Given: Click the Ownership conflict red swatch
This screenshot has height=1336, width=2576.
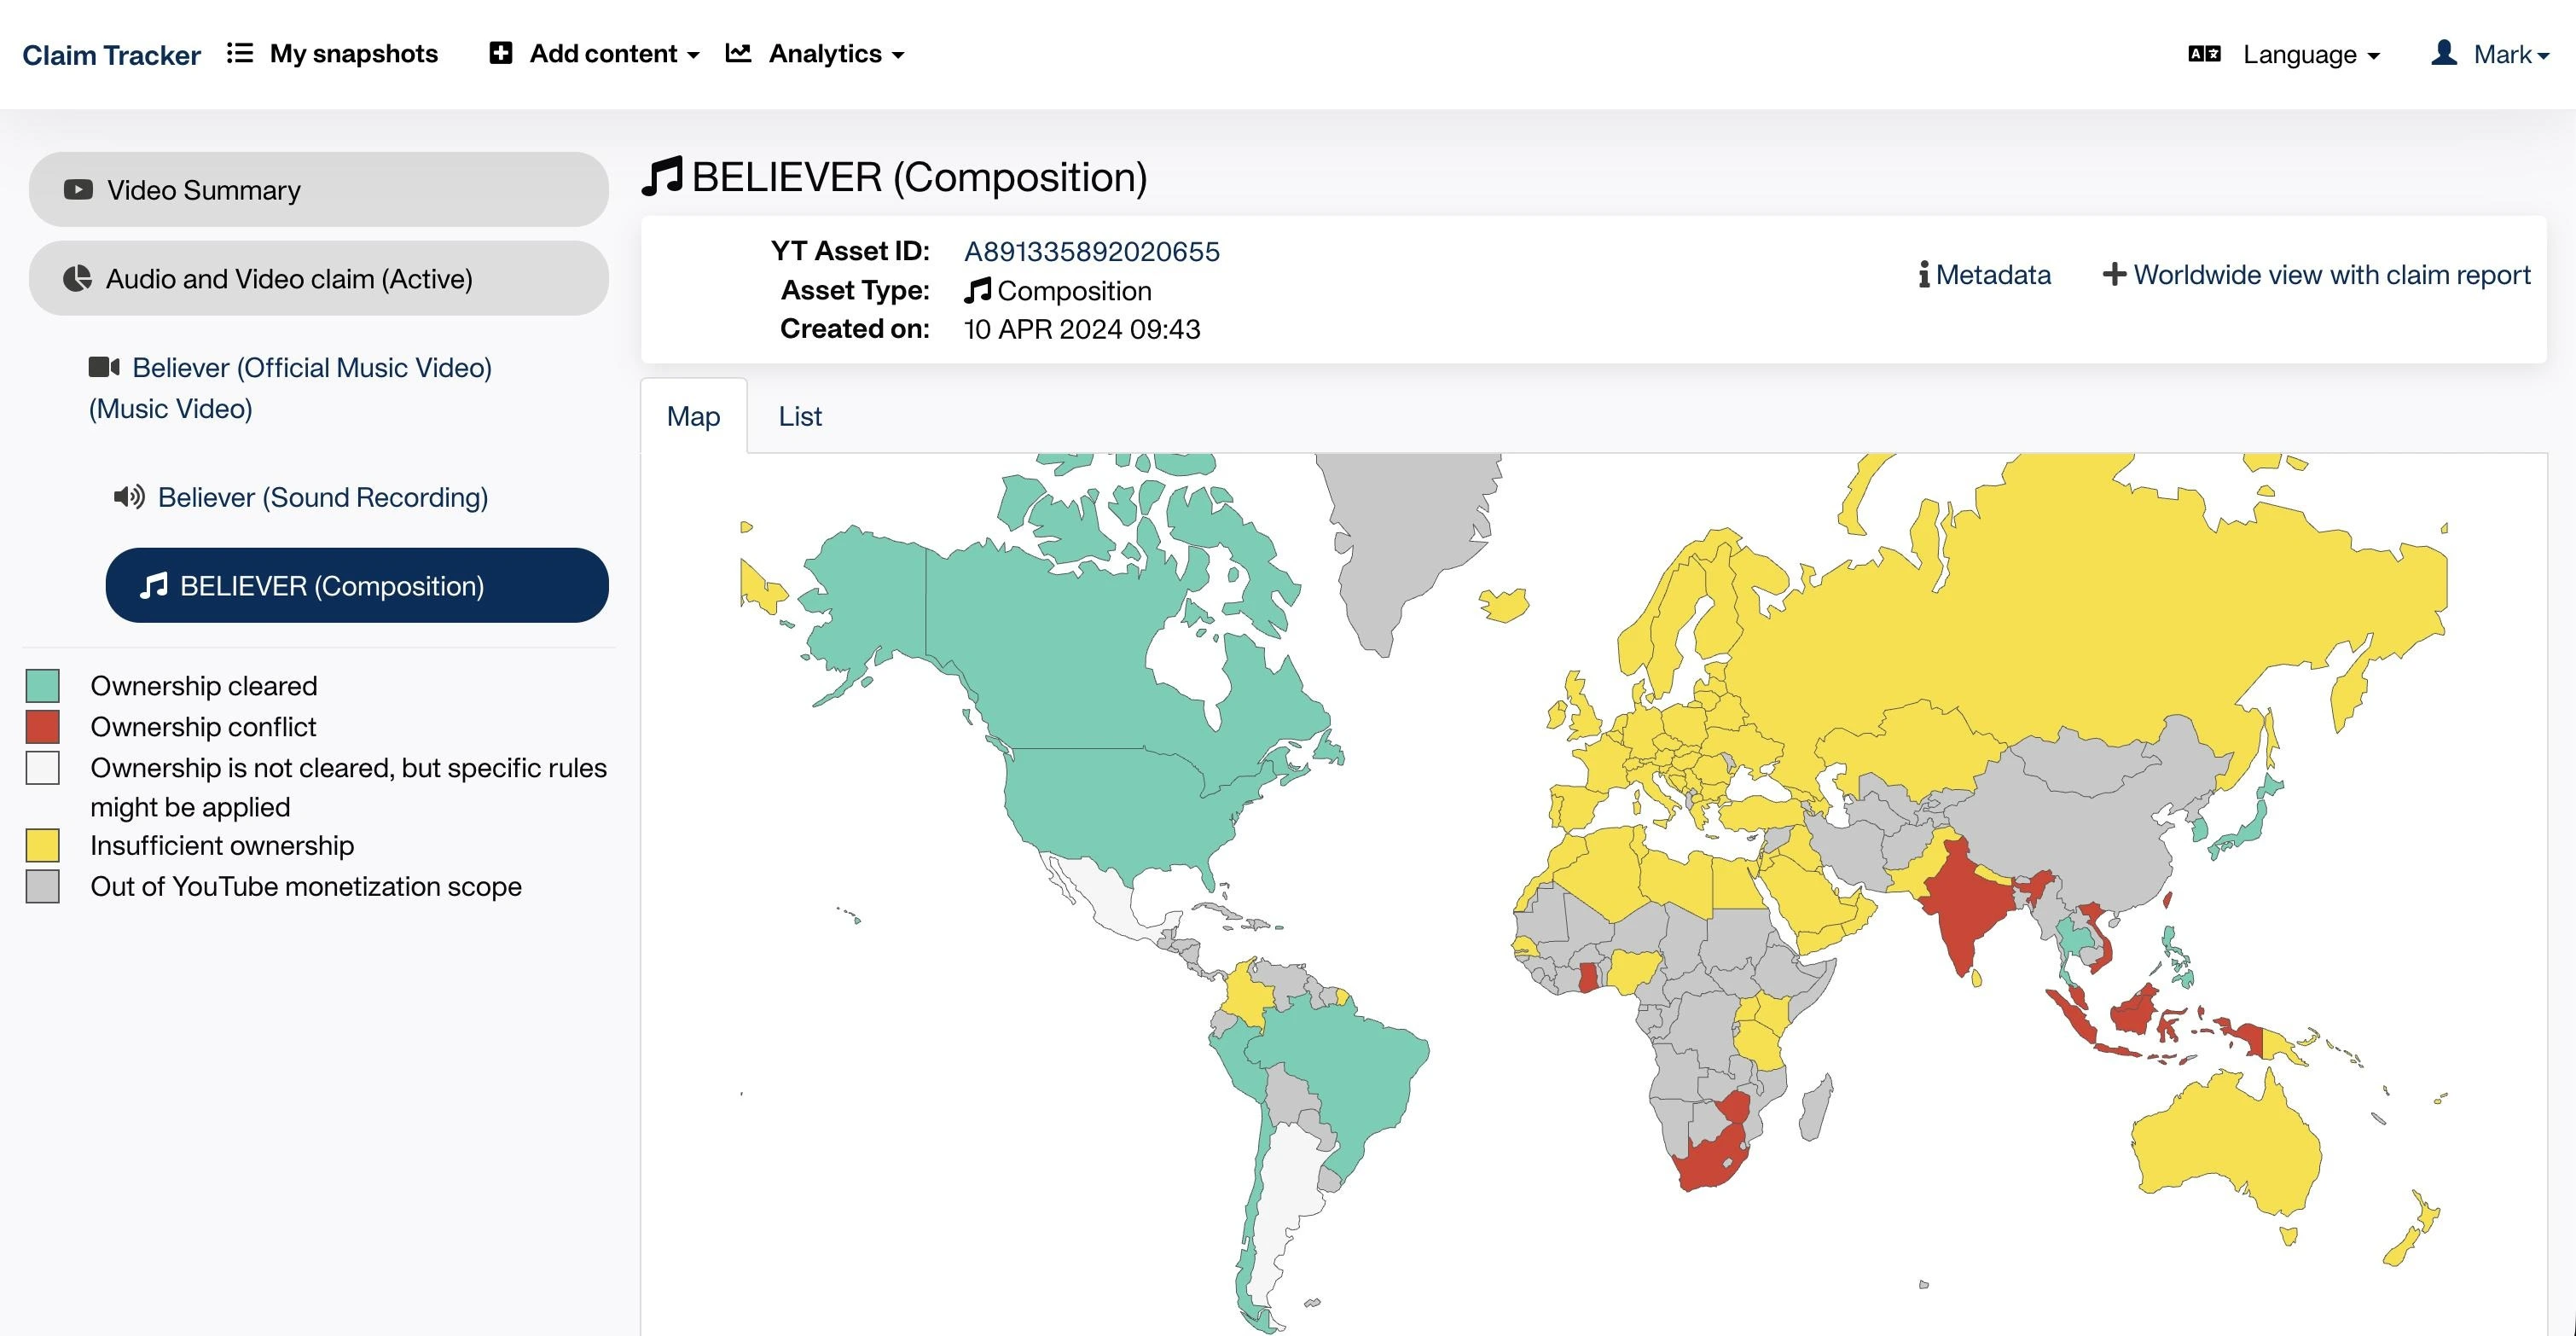Looking at the screenshot, I should click(x=43, y=727).
